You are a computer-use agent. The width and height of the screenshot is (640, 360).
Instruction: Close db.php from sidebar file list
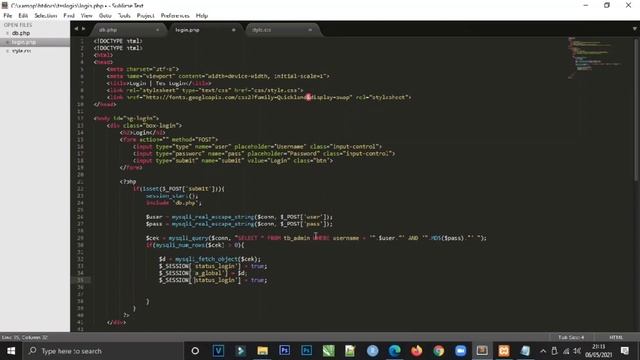pyautogui.click(x=7, y=33)
